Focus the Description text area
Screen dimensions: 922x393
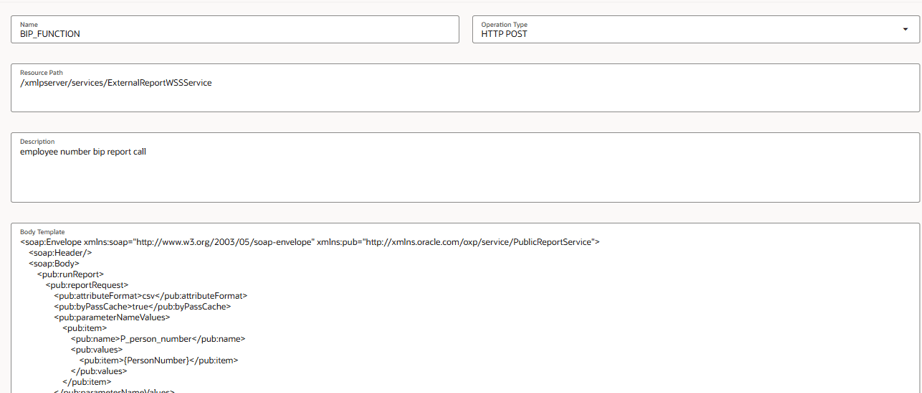465,168
